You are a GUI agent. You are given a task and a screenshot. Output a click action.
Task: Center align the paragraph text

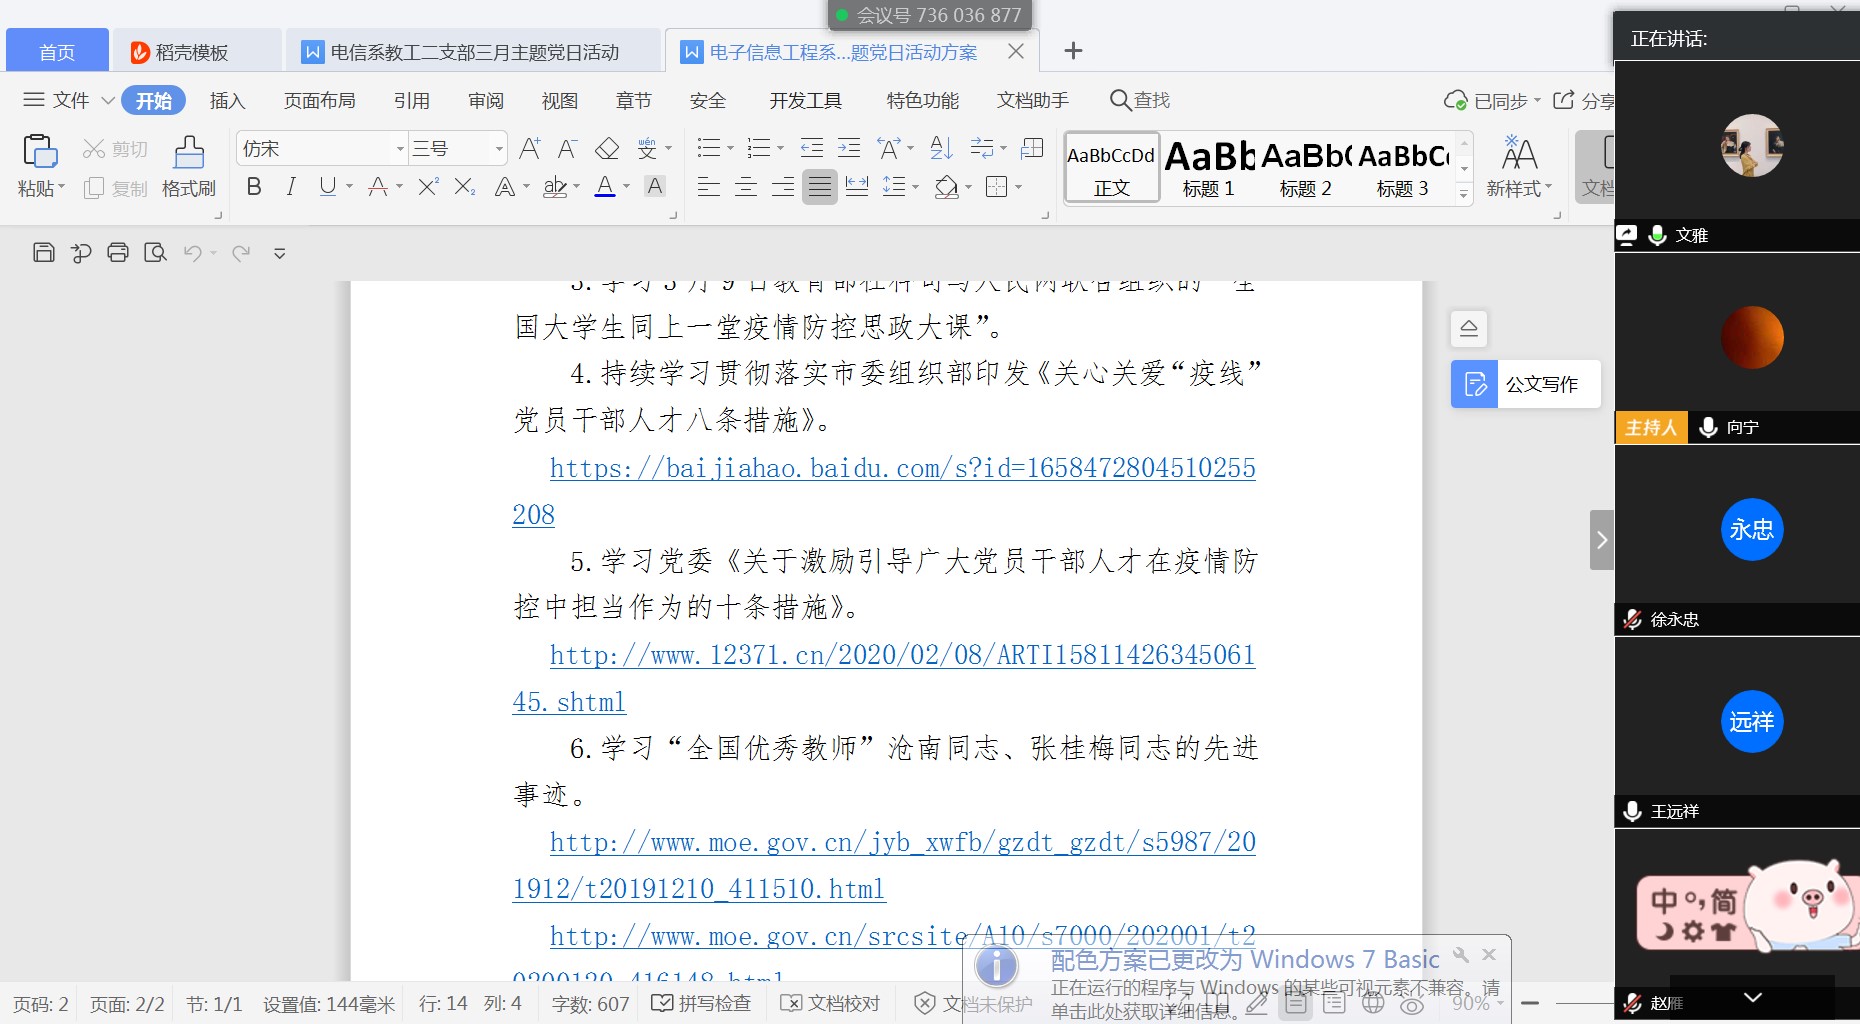click(x=746, y=187)
